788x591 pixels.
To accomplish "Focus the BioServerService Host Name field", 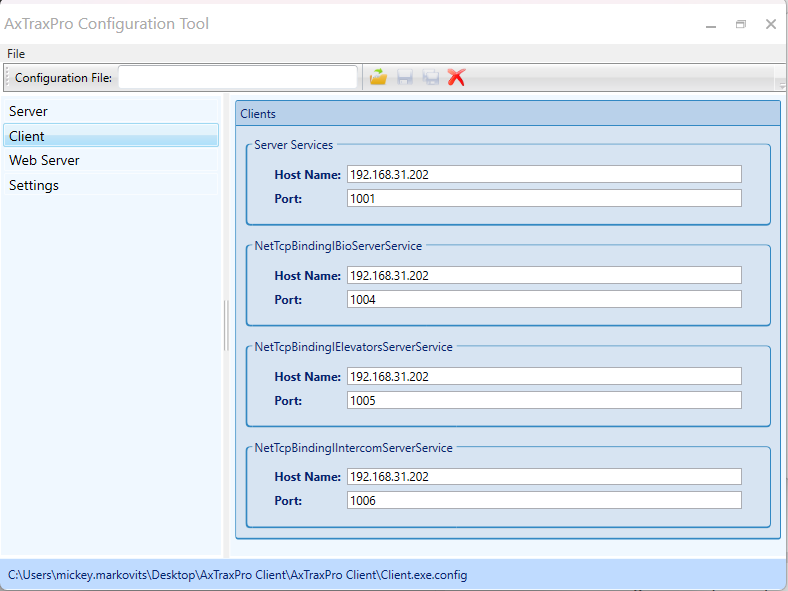I will point(544,275).
